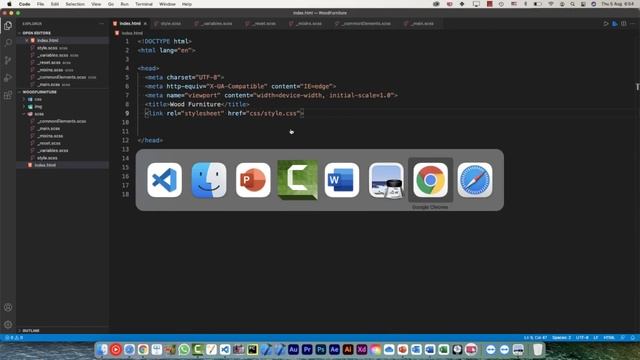Switch to the _commonElements.scss tab

click(x=366, y=24)
